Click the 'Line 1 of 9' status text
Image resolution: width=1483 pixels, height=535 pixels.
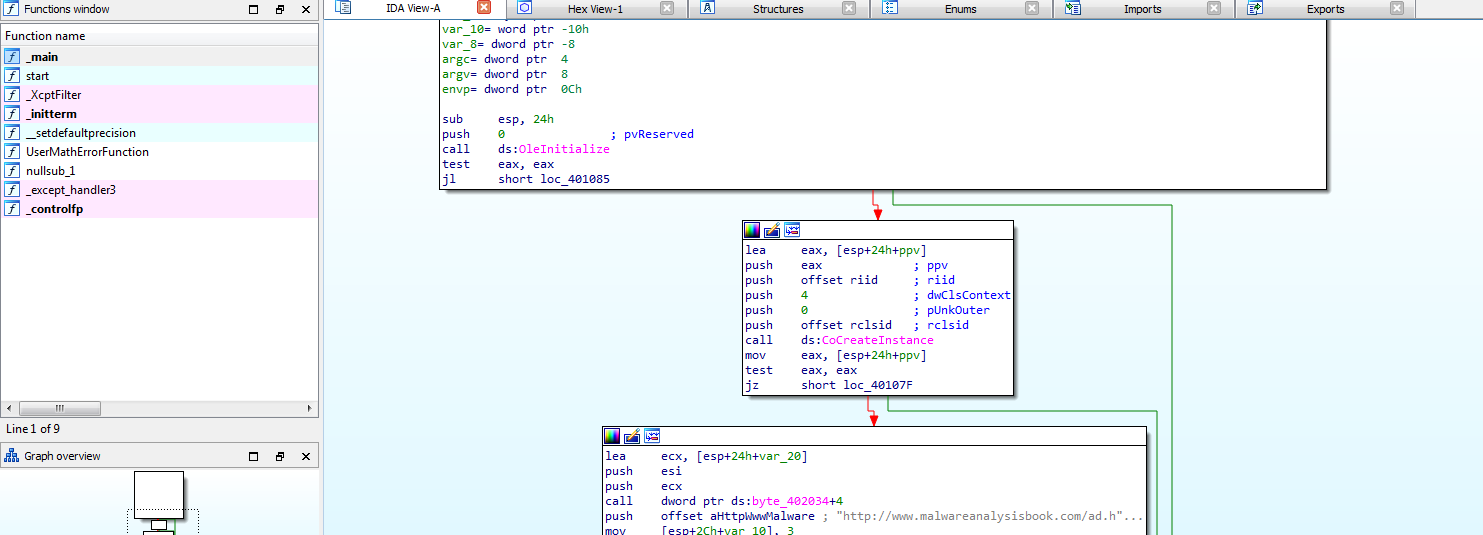point(33,428)
